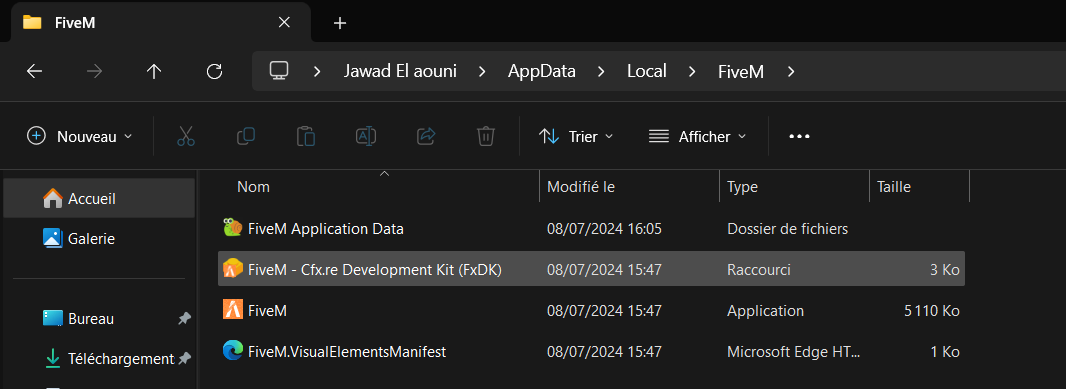Expand chevron after Local in path
The image size is (1066, 389).
(692, 71)
